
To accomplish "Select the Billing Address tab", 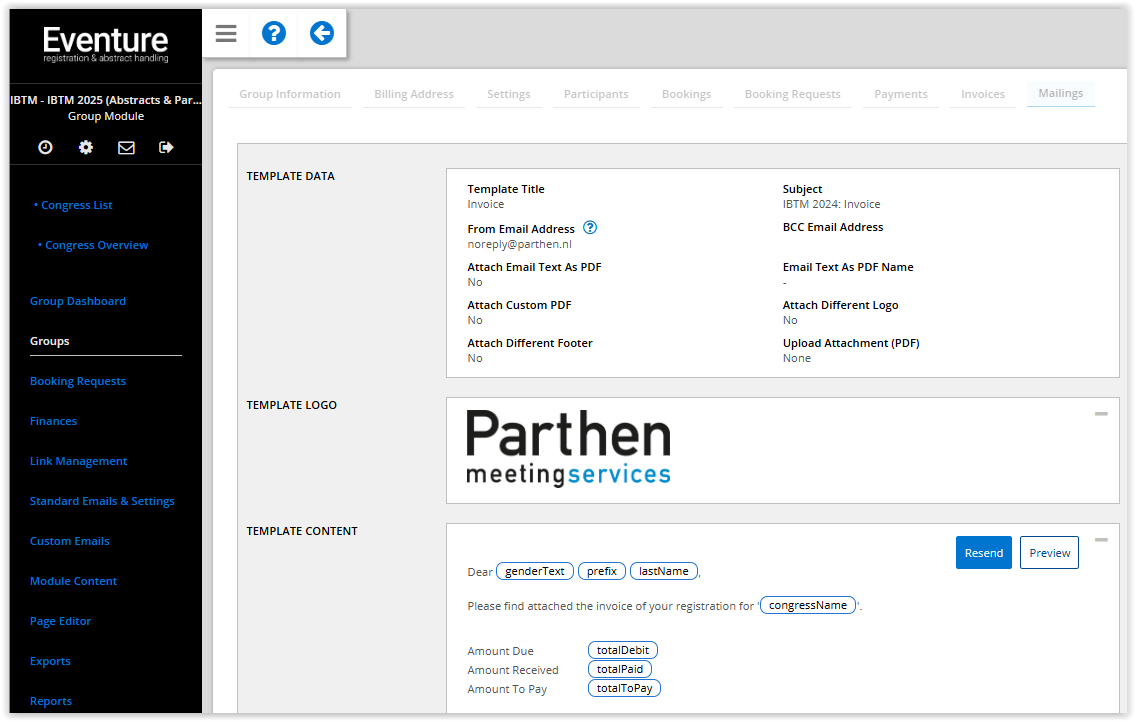I will (414, 94).
